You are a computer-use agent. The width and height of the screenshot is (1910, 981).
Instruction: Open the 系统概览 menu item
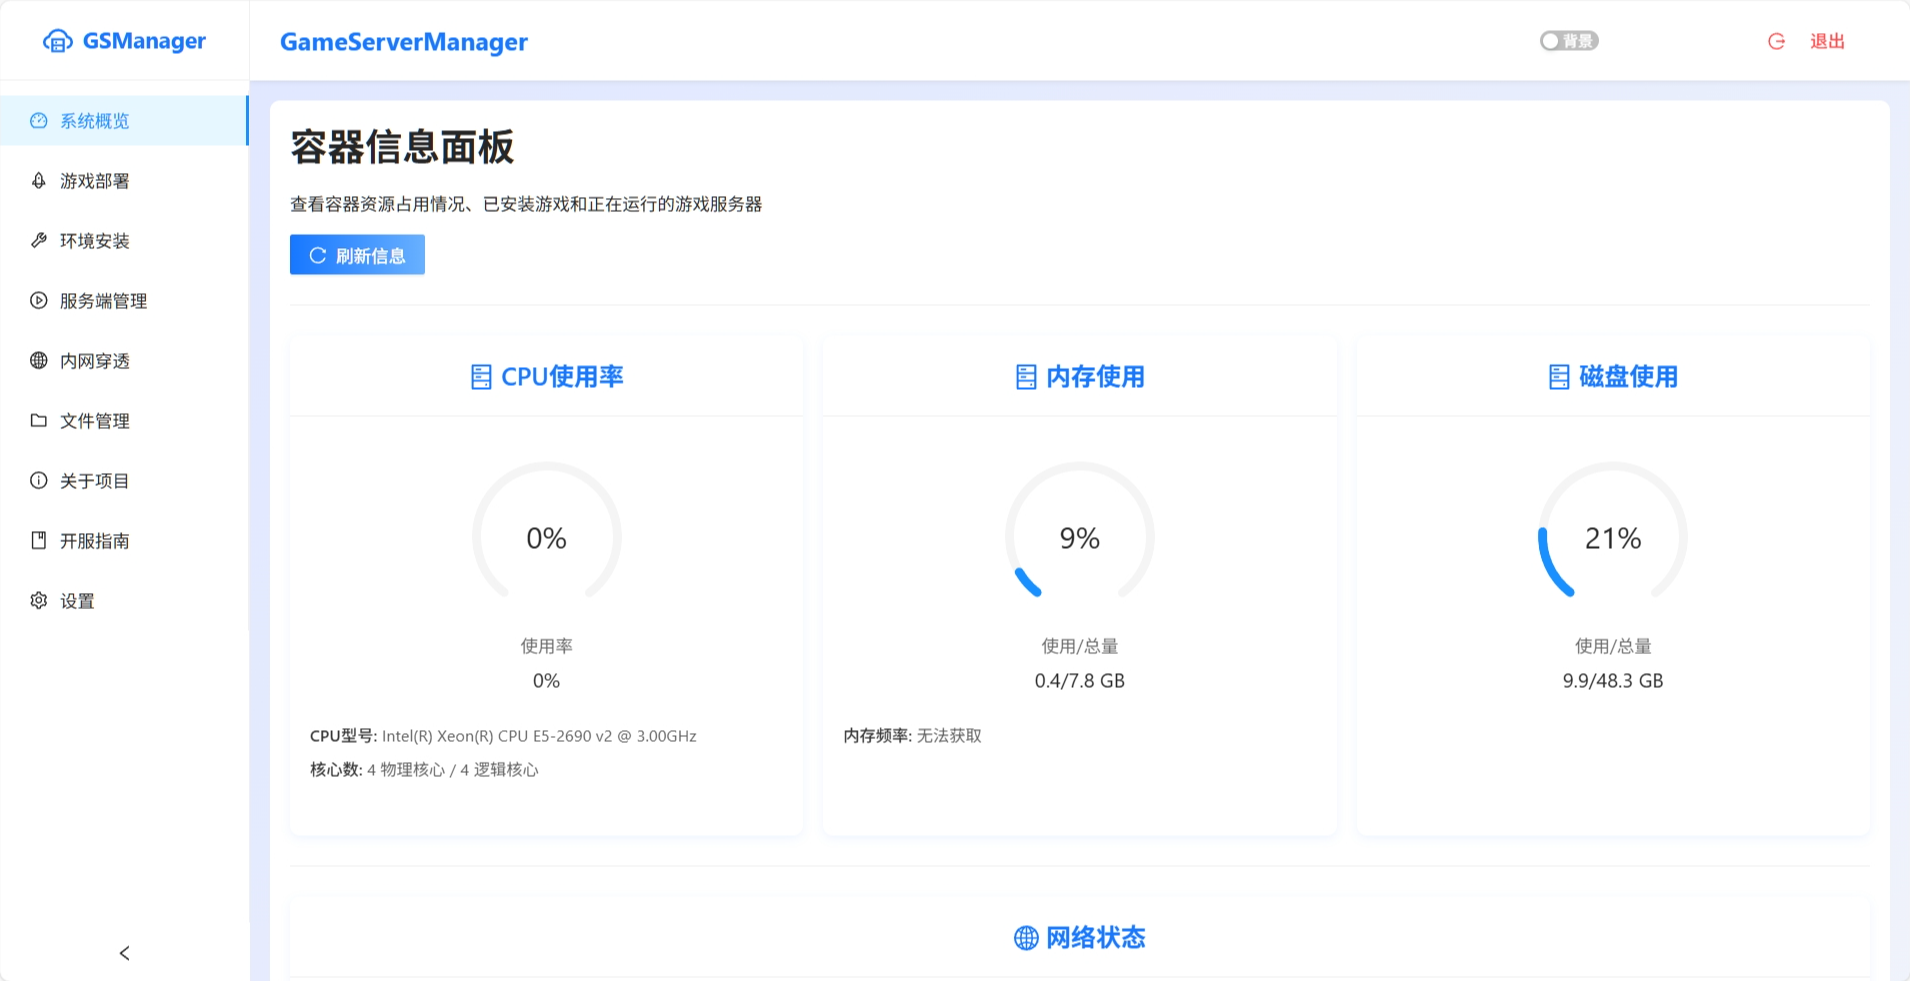click(124, 121)
